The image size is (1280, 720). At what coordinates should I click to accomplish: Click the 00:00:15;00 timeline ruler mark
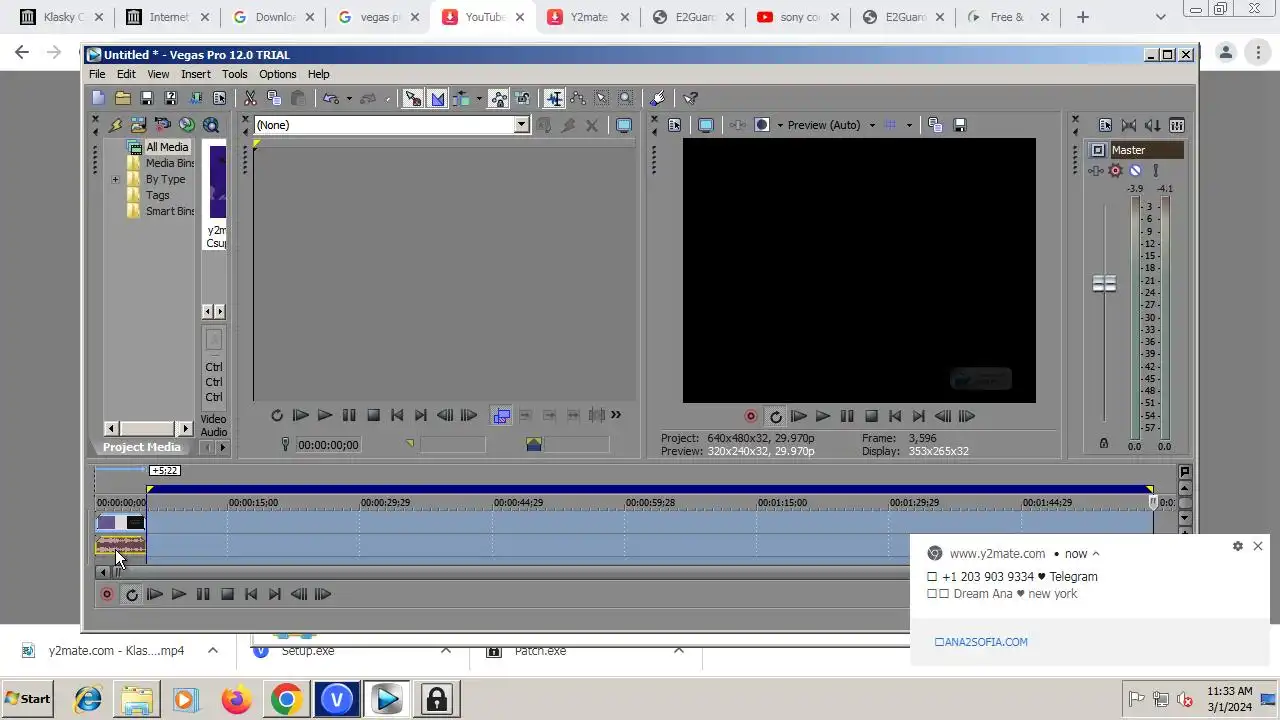click(253, 503)
